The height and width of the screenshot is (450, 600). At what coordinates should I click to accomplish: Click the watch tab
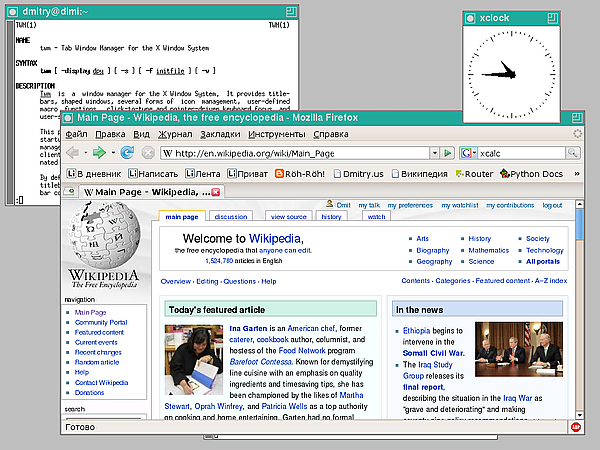[376, 217]
